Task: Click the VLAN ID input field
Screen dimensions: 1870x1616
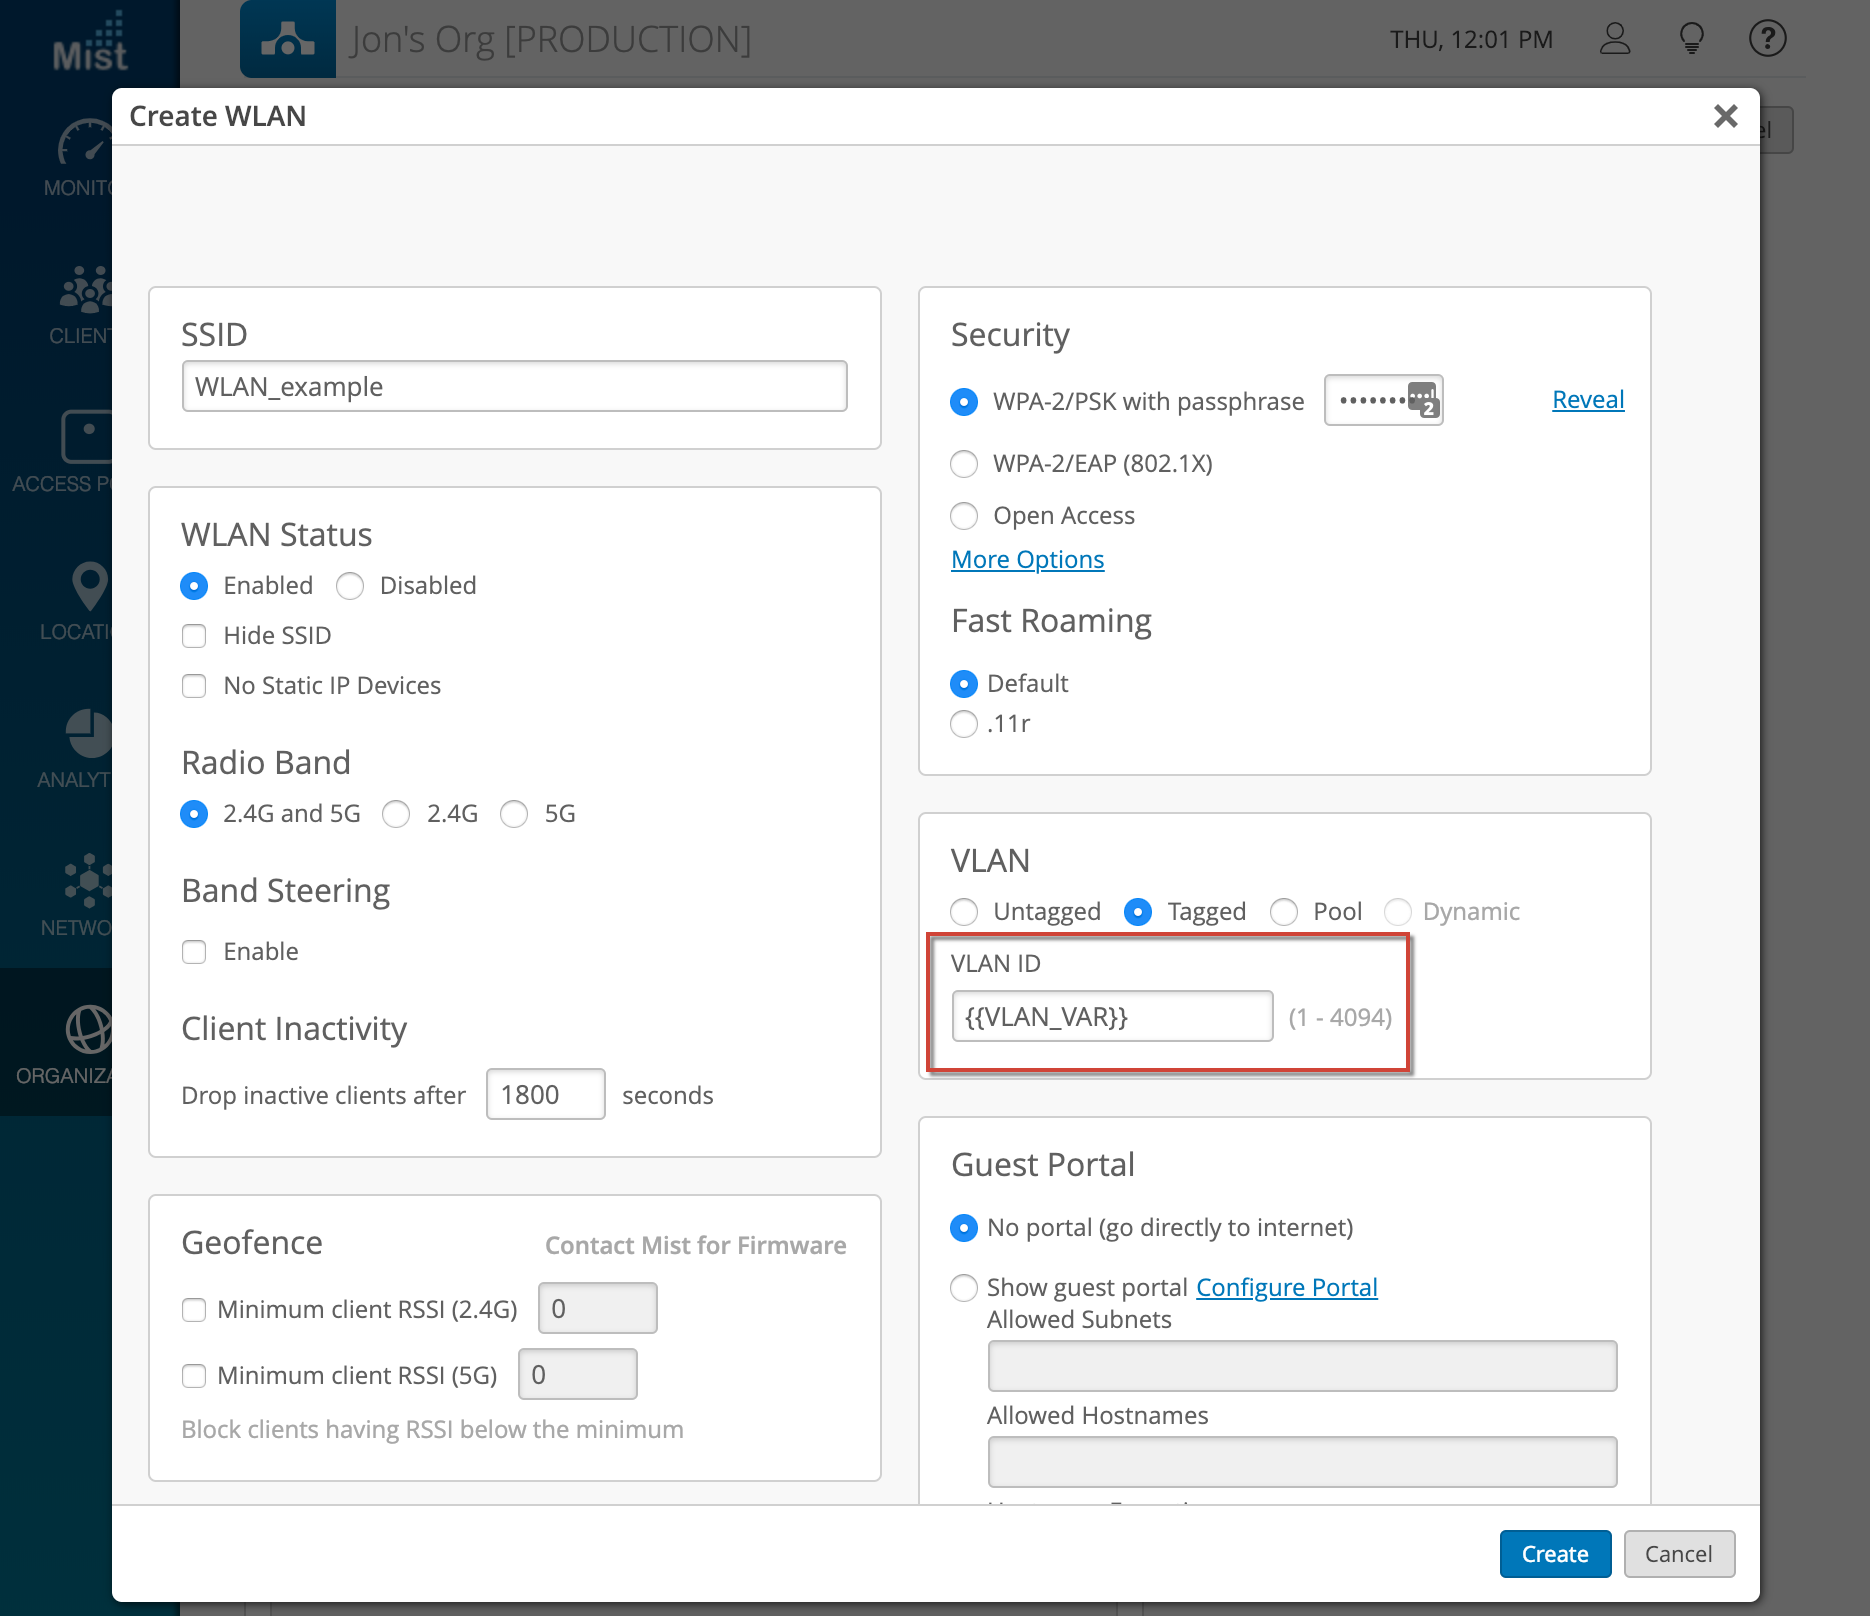Action: click(1111, 1017)
